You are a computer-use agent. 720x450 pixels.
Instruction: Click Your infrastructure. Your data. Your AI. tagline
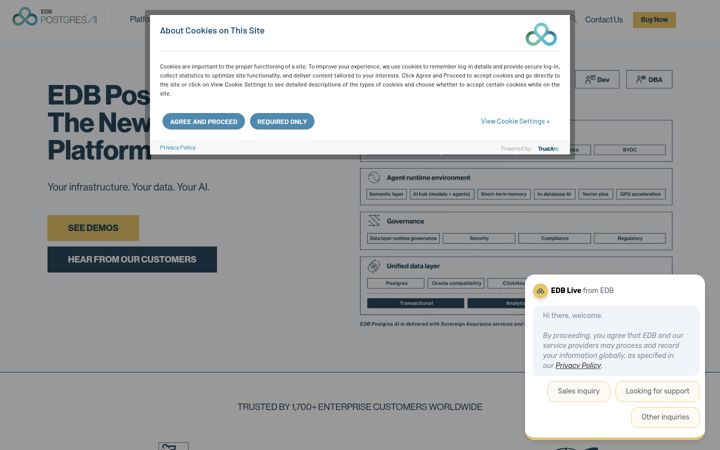[x=129, y=187]
